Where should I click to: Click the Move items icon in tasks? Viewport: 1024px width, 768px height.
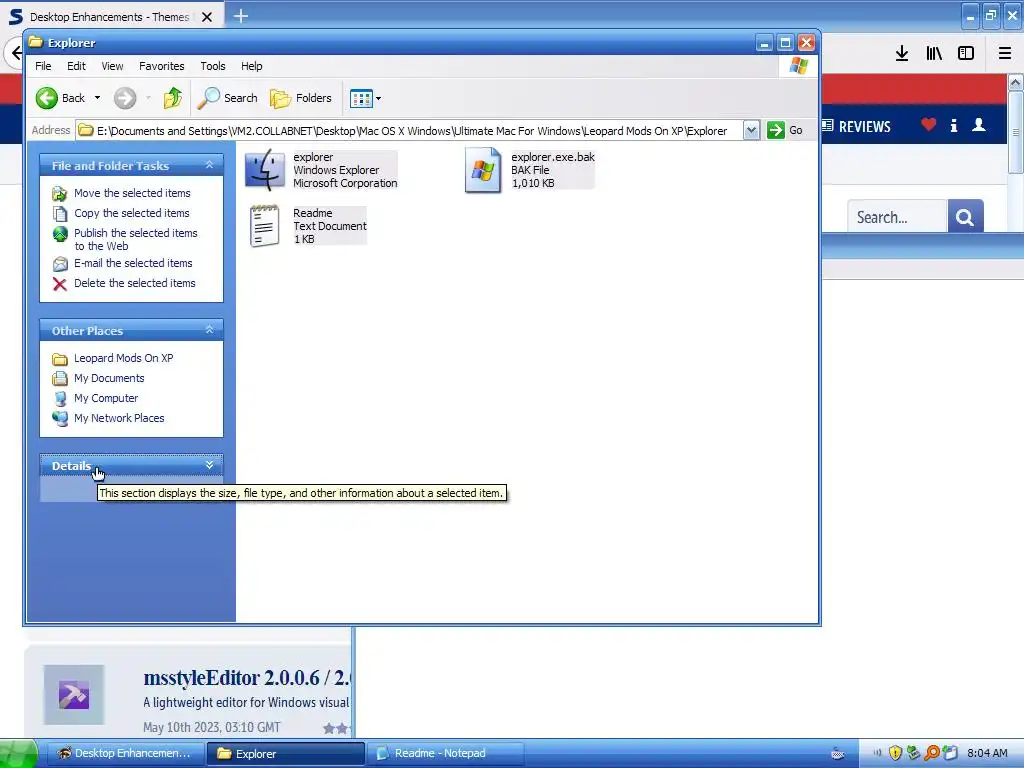click(x=59, y=194)
